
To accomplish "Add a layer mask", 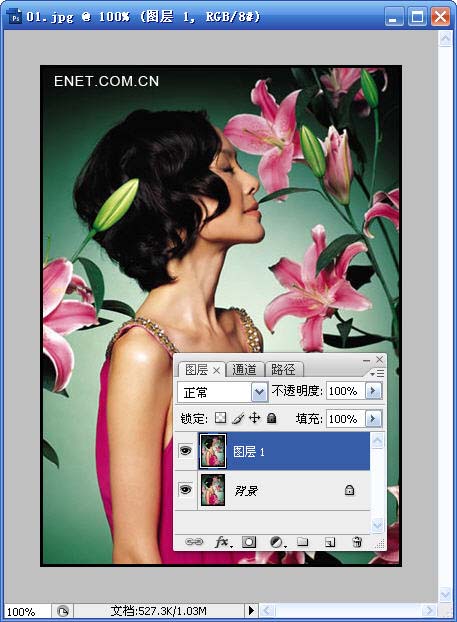I will tap(249, 542).
